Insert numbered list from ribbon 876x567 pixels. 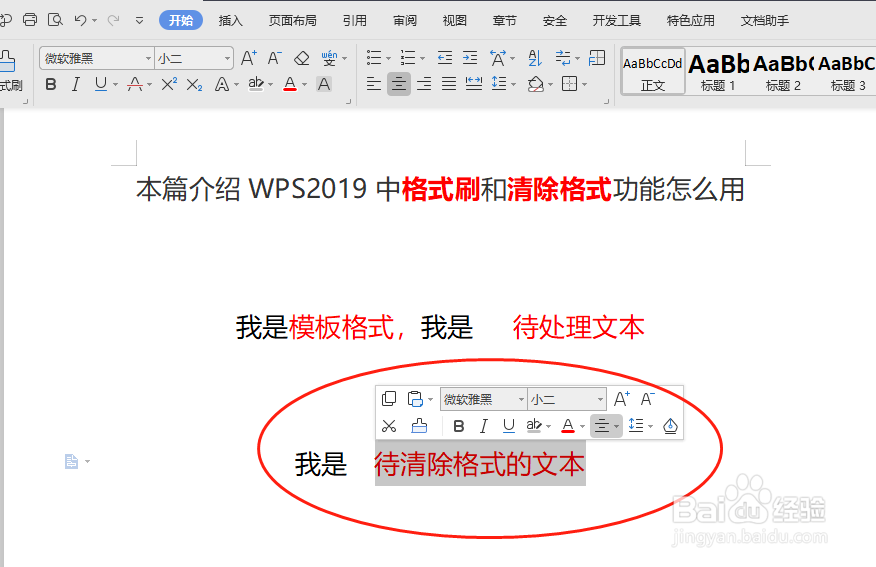[408, 58]
